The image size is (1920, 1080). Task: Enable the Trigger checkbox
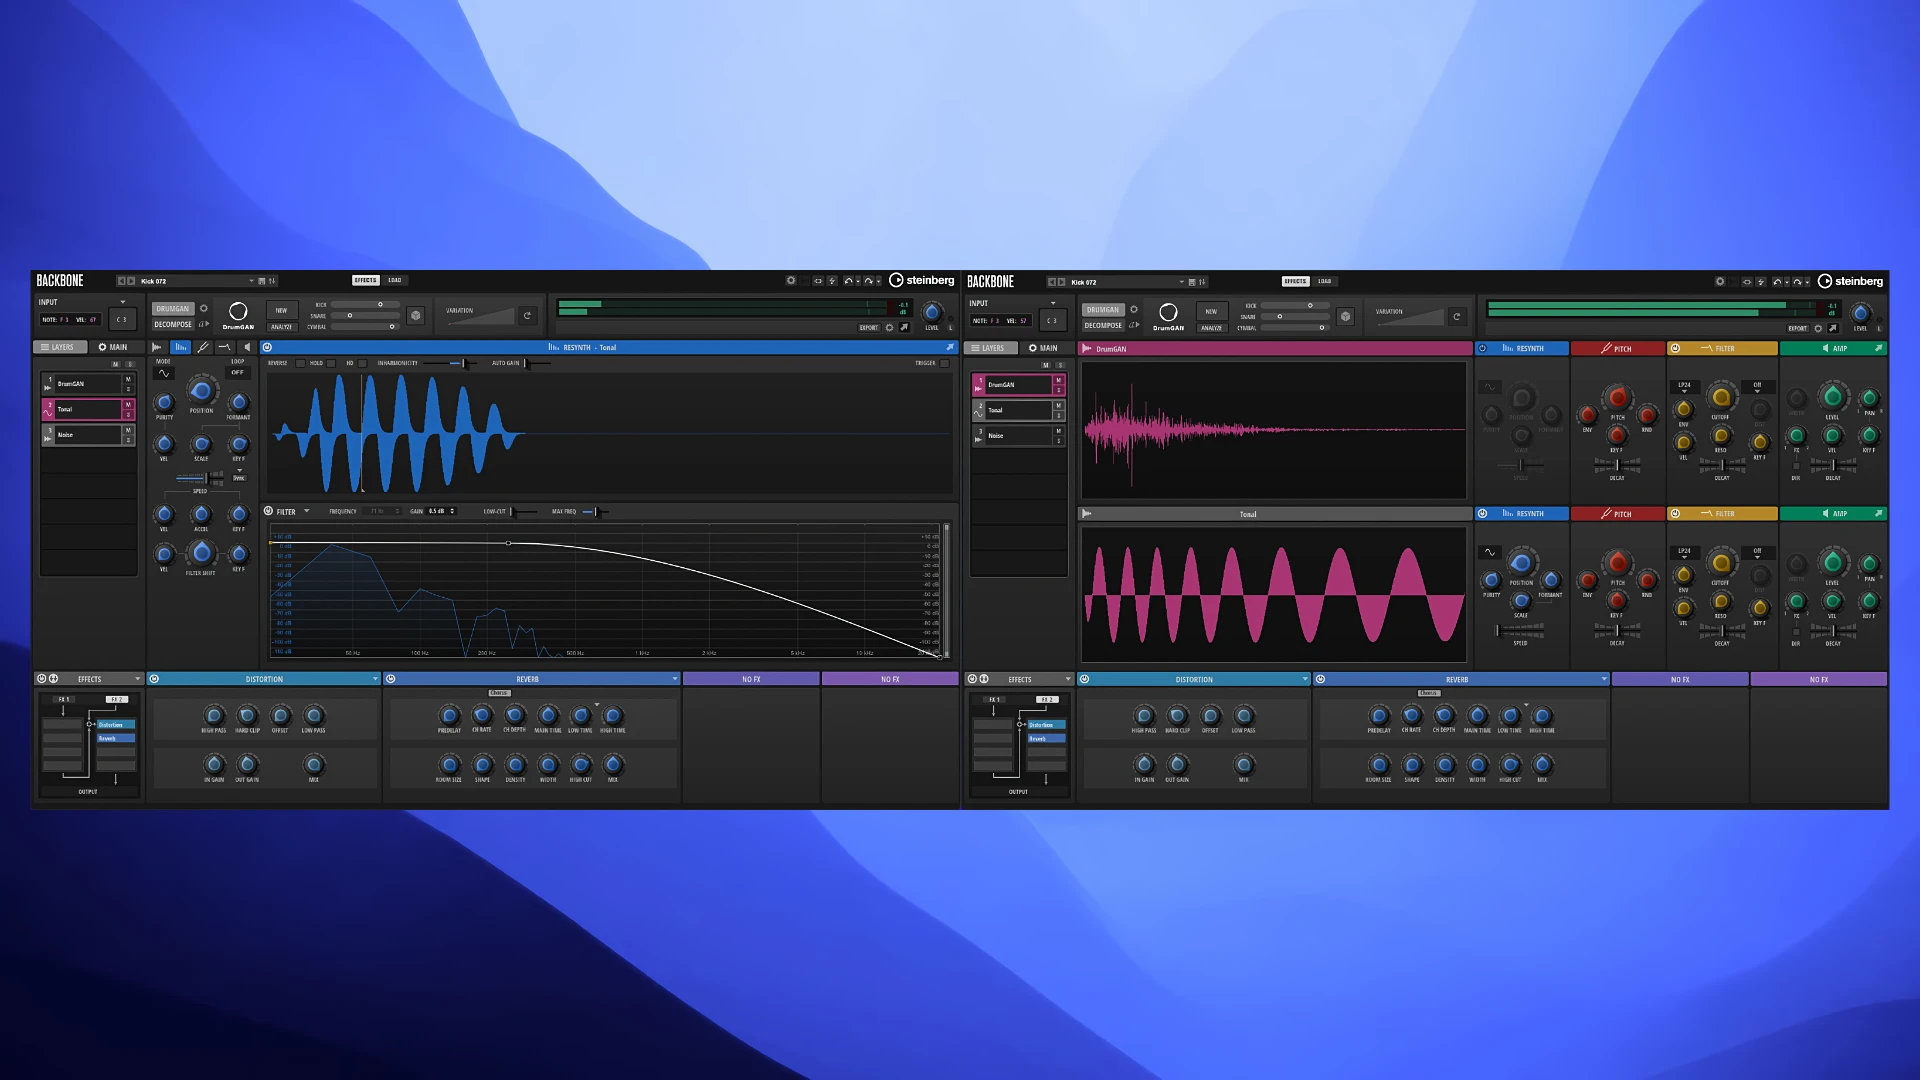[x=944, y=363]
